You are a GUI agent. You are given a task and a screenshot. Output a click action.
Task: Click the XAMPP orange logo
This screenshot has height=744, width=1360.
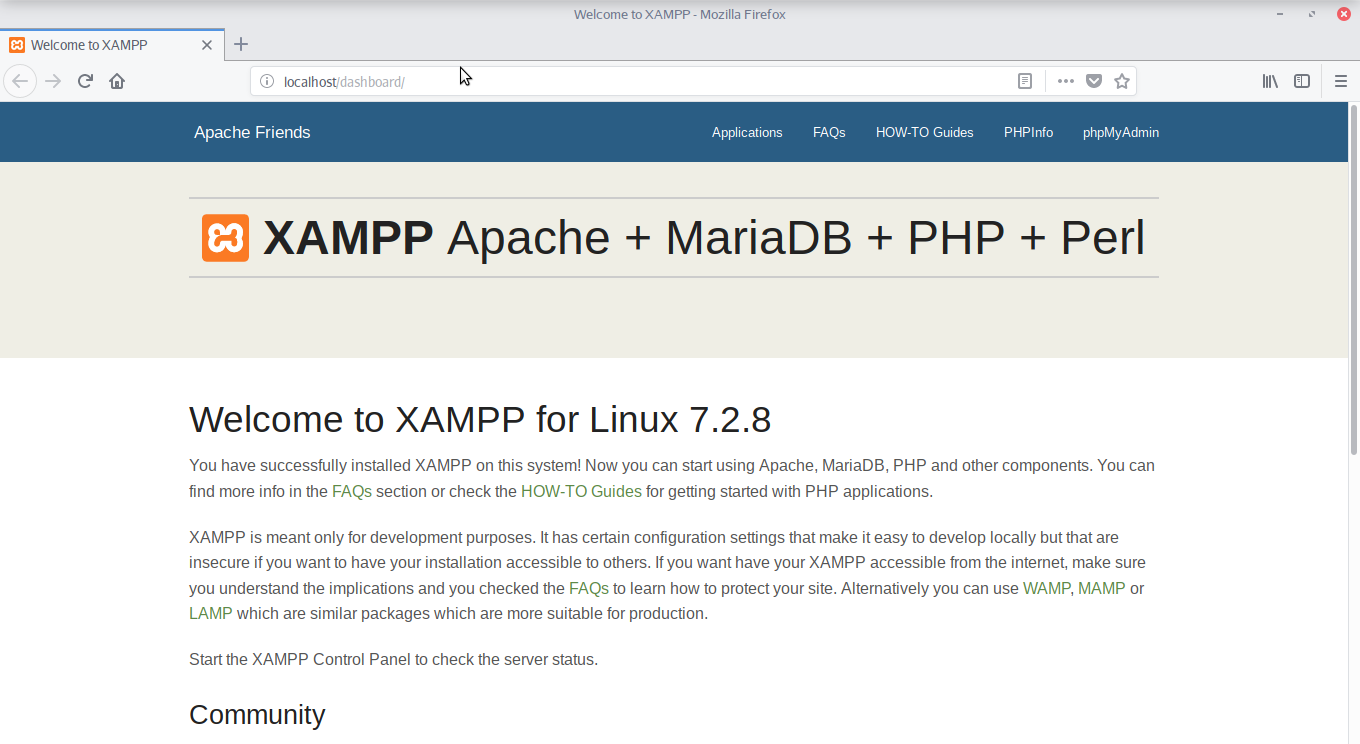tap(225, 238)
